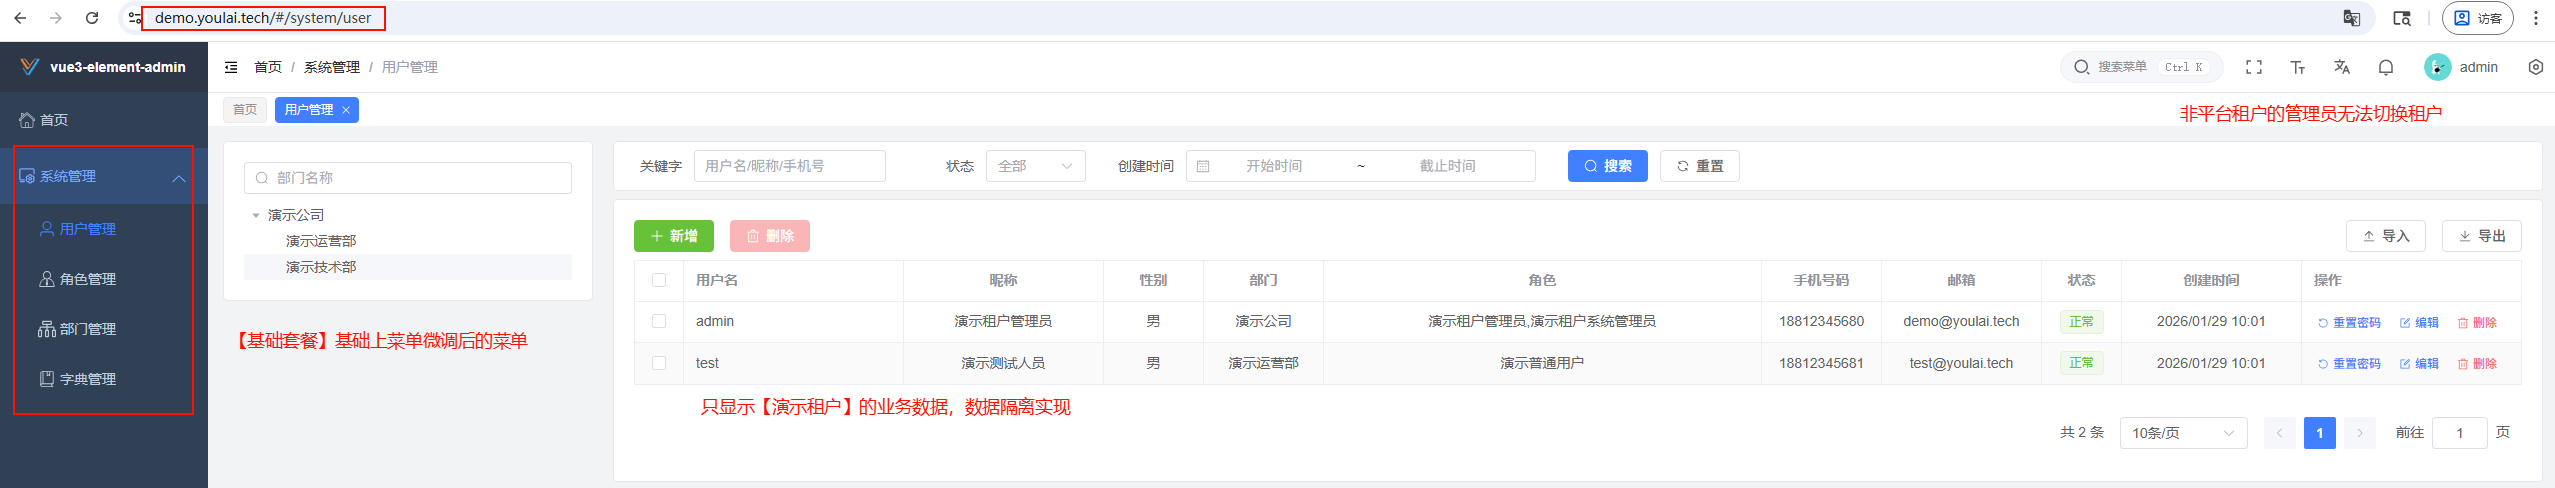Collapse the 系统管理 sidebar menu

tap(104, 176)
